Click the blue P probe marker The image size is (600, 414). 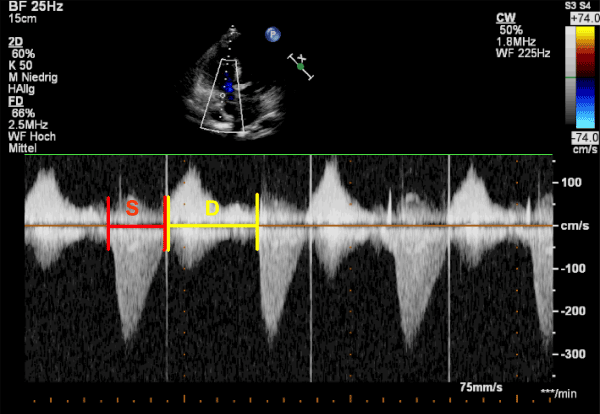pyautogui.click(x=271, y=34)
